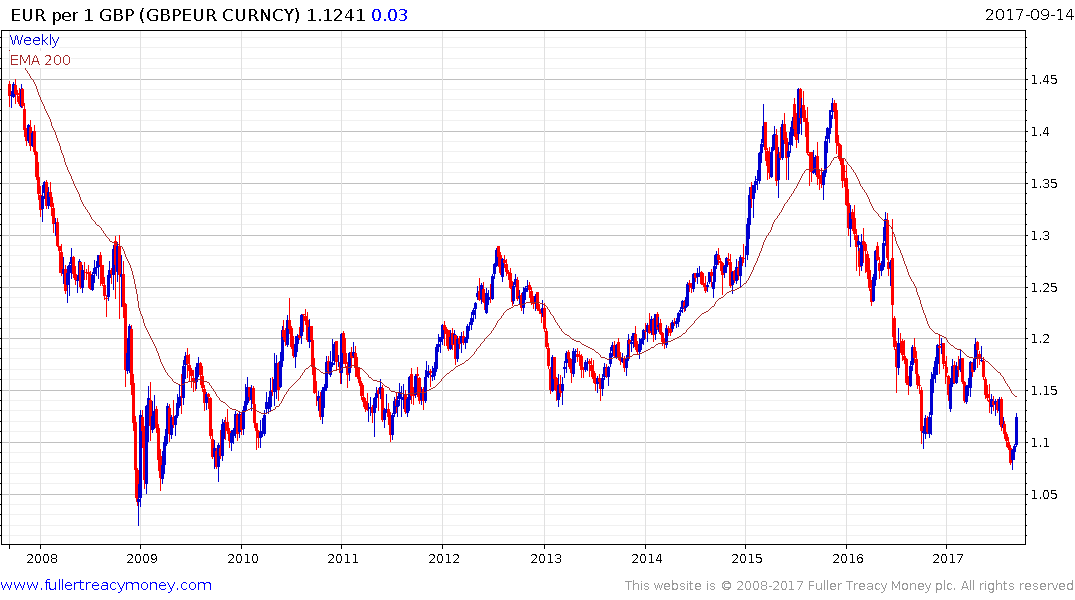
Task: Select the chart title 'EUR per 1 GBP (GBPEUR CURNCY)'
Action: 156,15
